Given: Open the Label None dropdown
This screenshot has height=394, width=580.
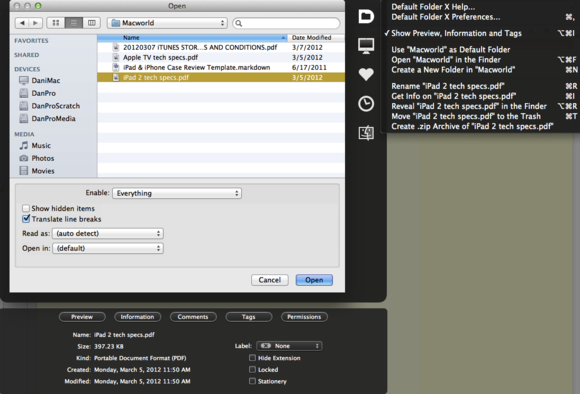Looking at the screenshot, I should pyautogui.click(x=289, y=346).
